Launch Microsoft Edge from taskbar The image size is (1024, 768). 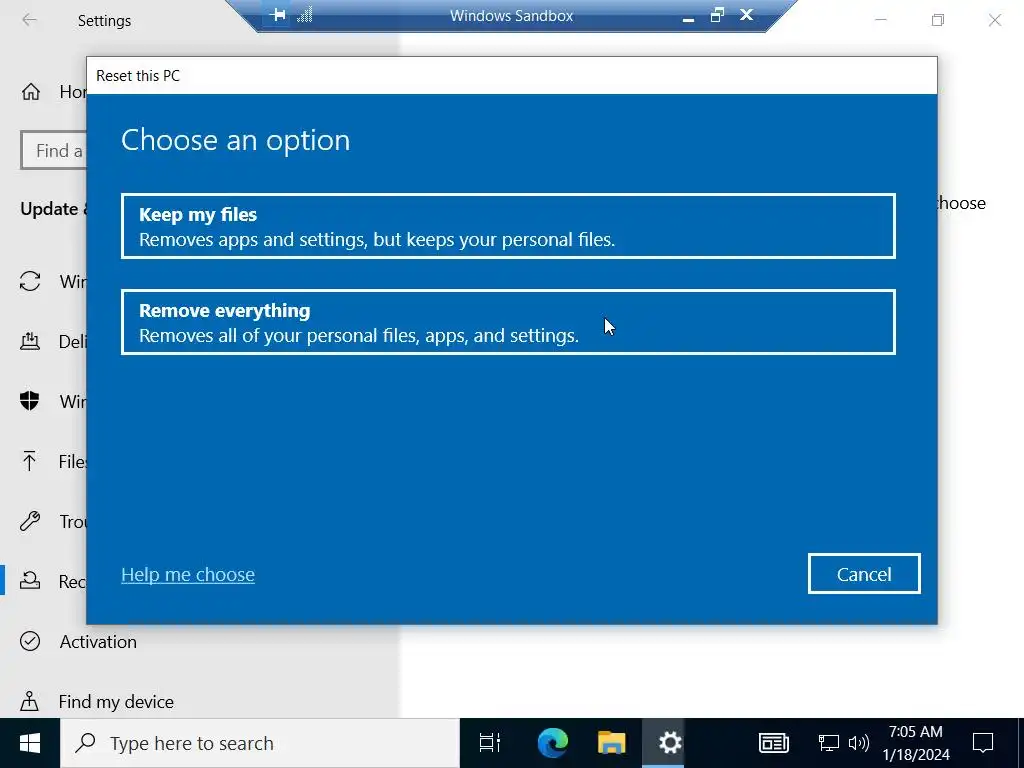[x=552, y=743]
